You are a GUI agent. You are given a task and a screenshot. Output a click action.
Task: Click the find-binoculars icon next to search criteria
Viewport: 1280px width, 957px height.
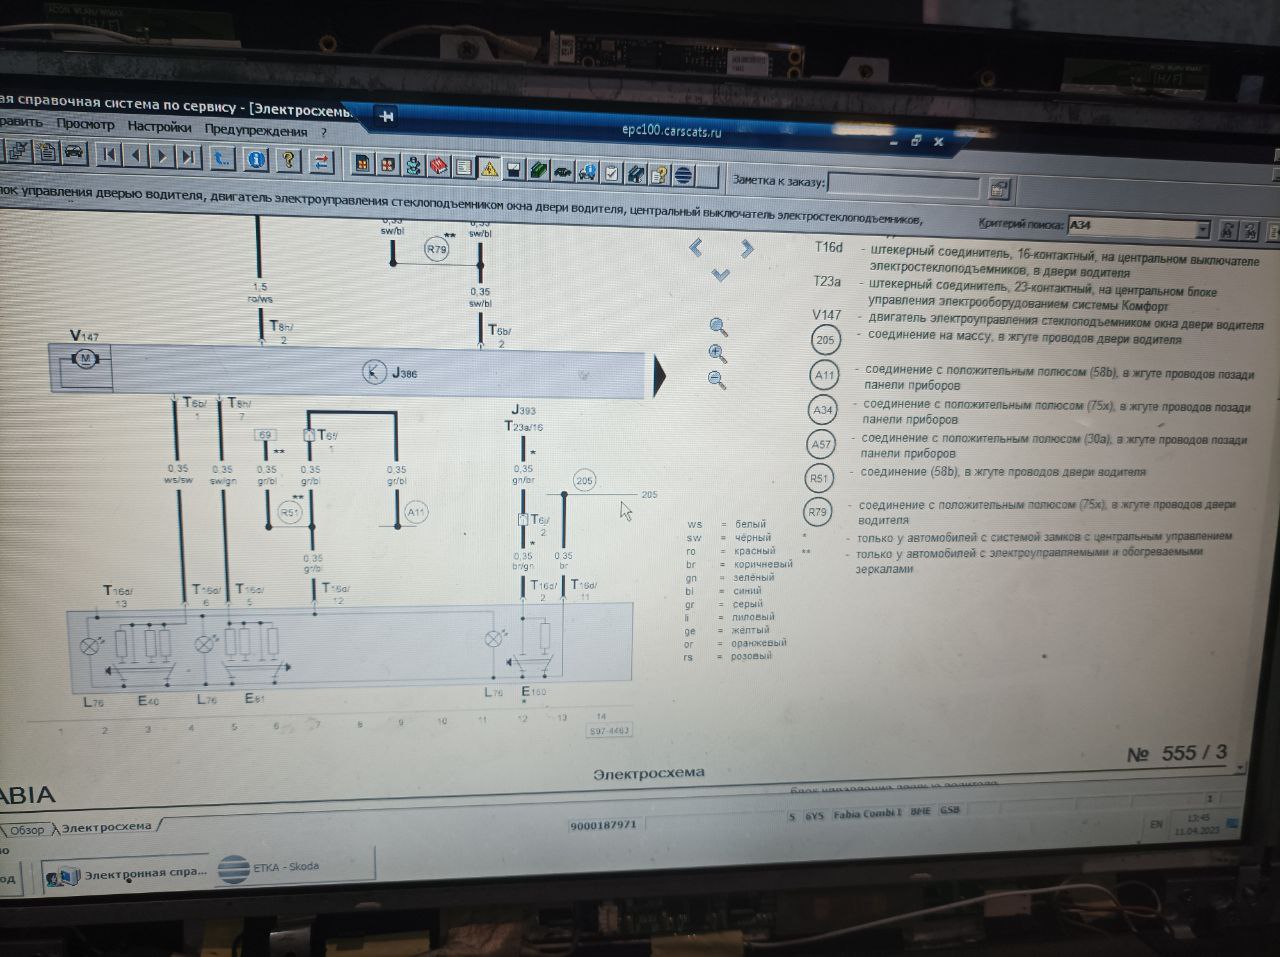[x=1226, y=231]
